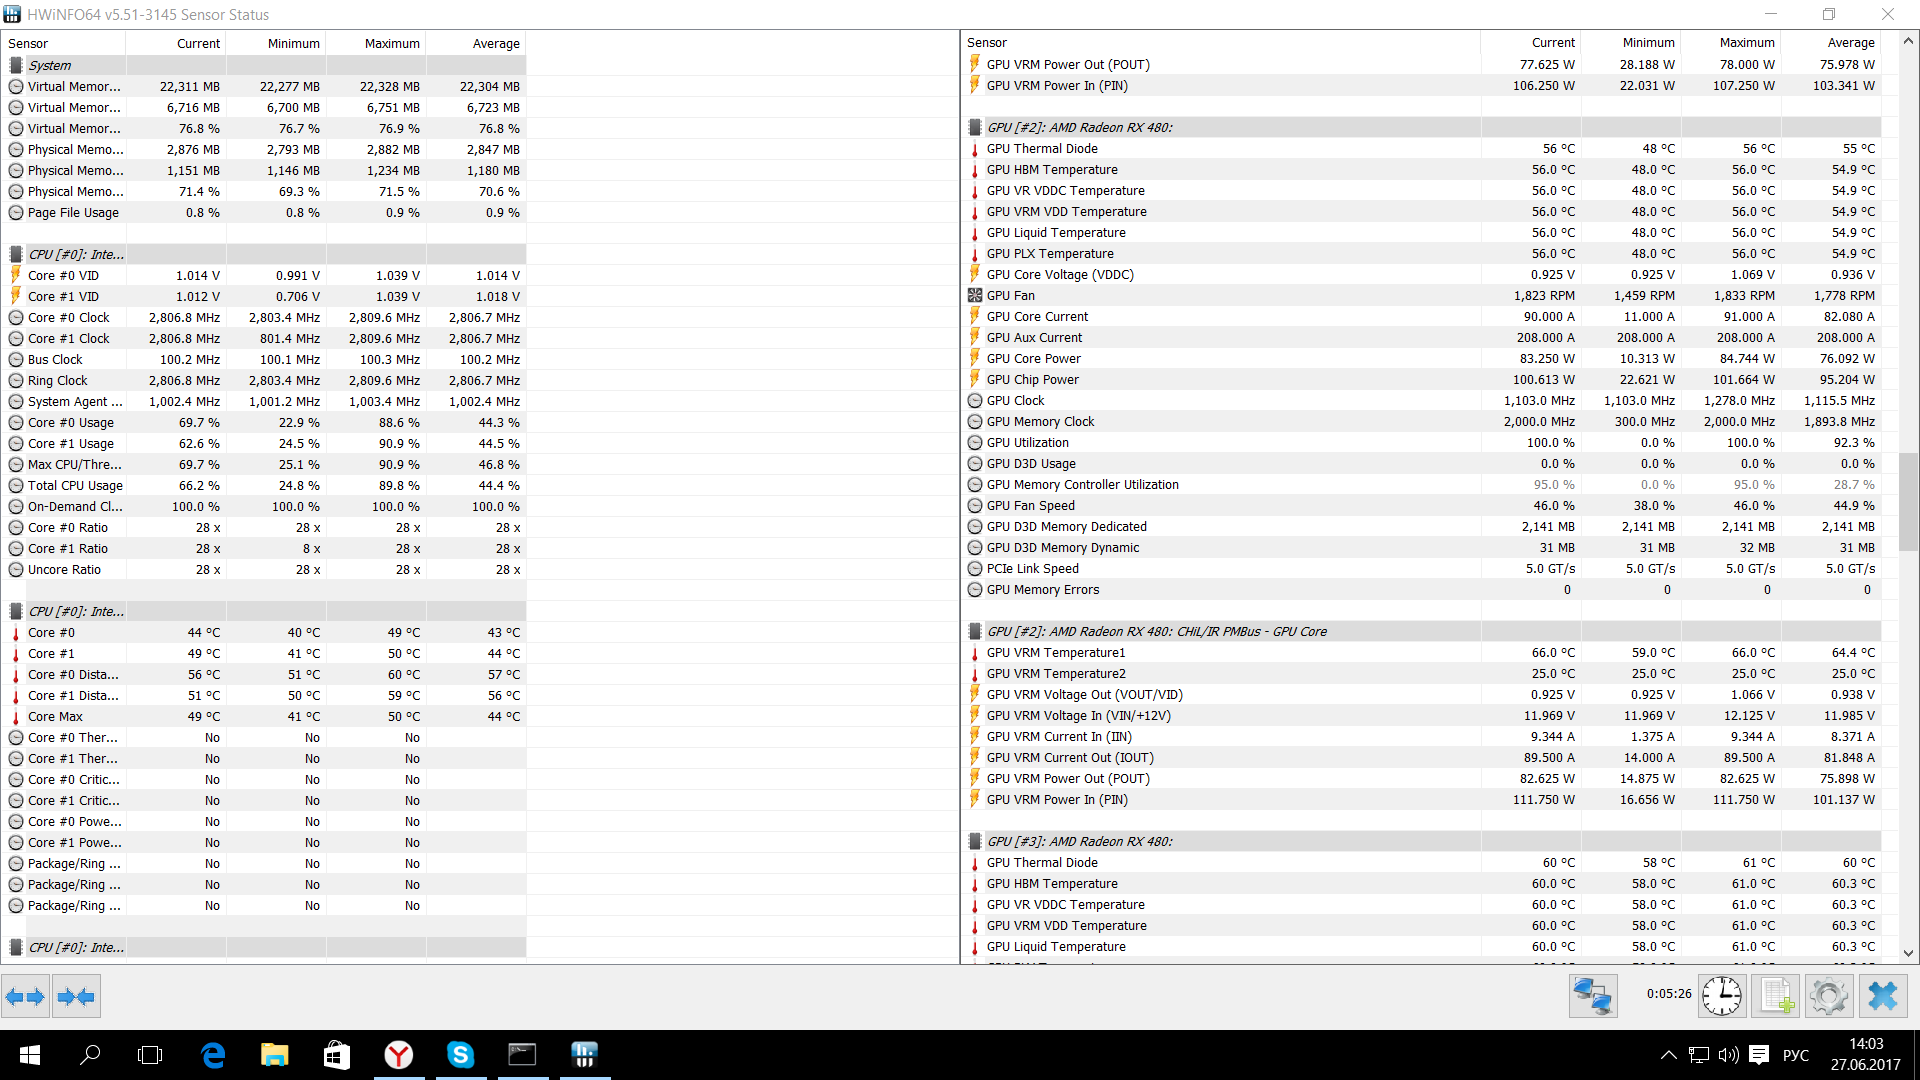Viewport: 1920px width, 1080px height.
Task: Select the CHiL/IR PMBus - GPU Core header
Action: (1424, 632)
